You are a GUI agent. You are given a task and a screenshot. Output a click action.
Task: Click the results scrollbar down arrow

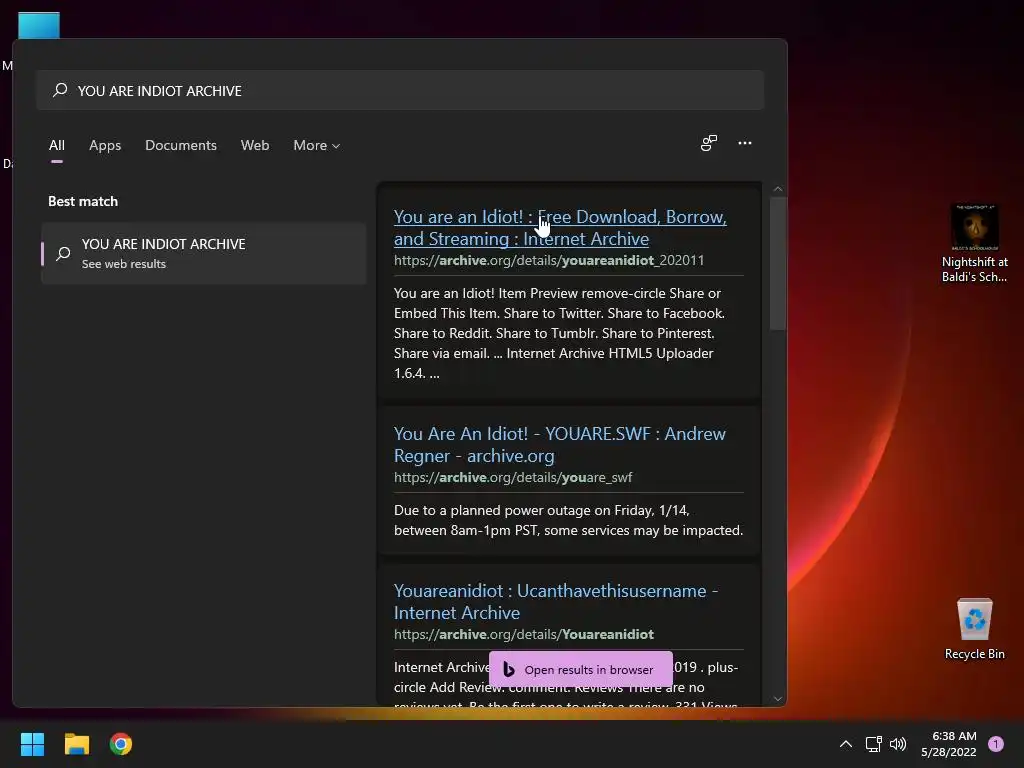click(777, 698)
